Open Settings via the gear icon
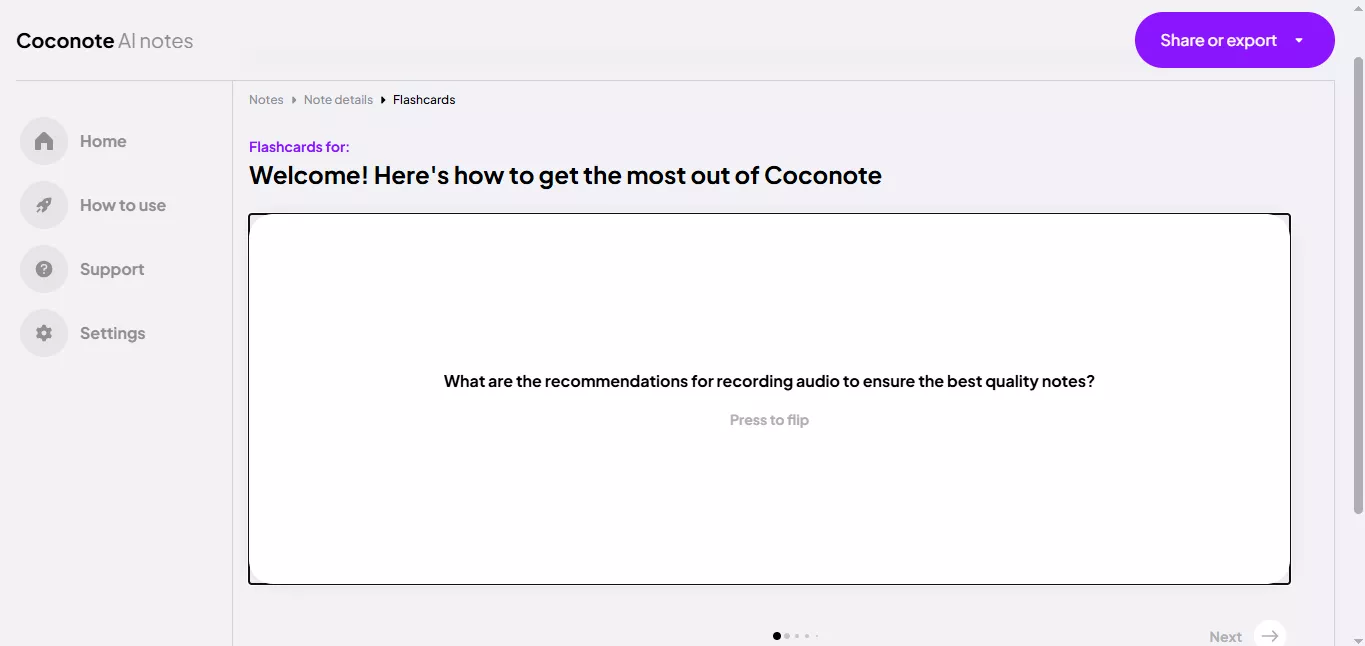Viewport: 1365px width, 646px height. [43, 333]
